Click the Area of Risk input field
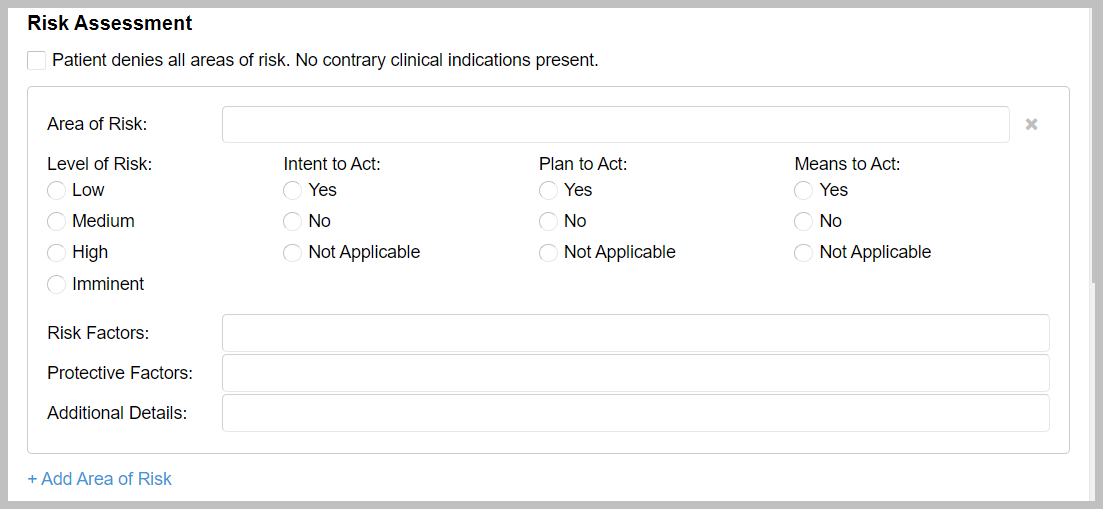1103x509 pixels. [x=615, y=125]
